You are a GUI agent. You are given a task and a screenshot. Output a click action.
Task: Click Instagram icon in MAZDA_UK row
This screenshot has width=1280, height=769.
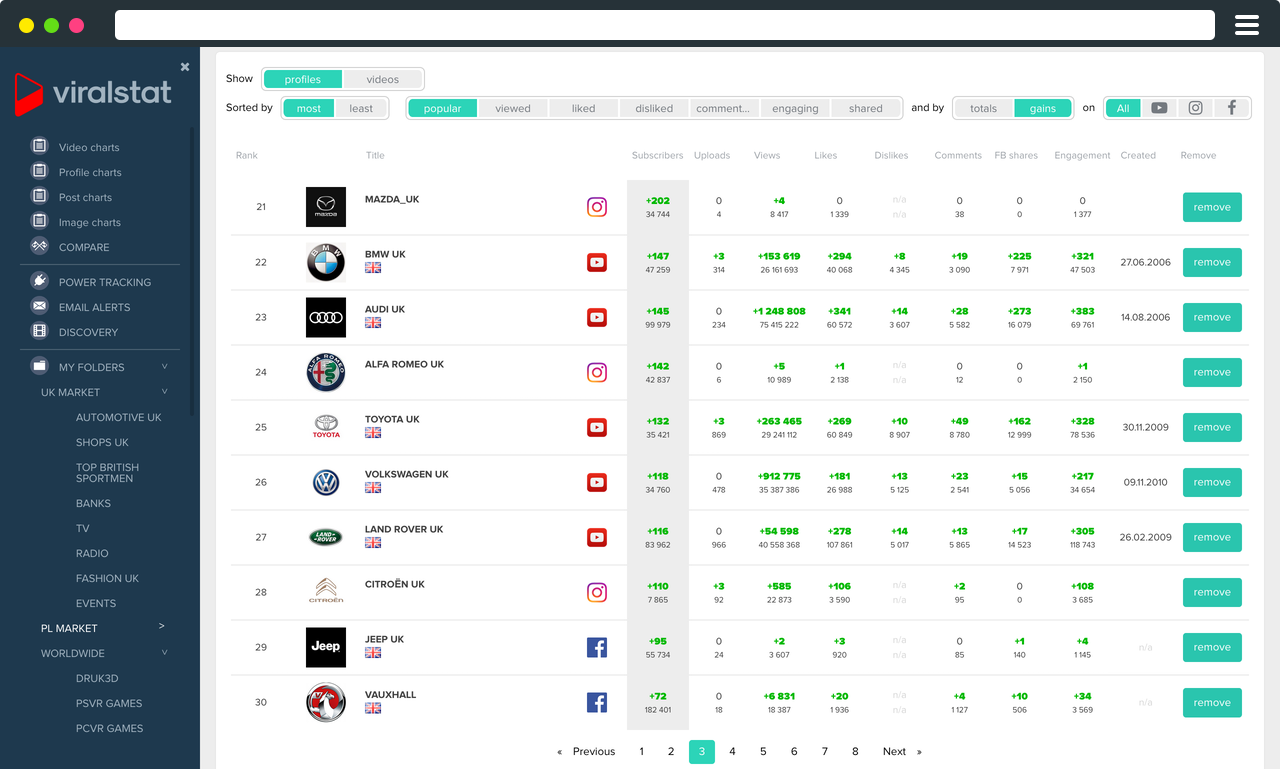click(597, 207)
